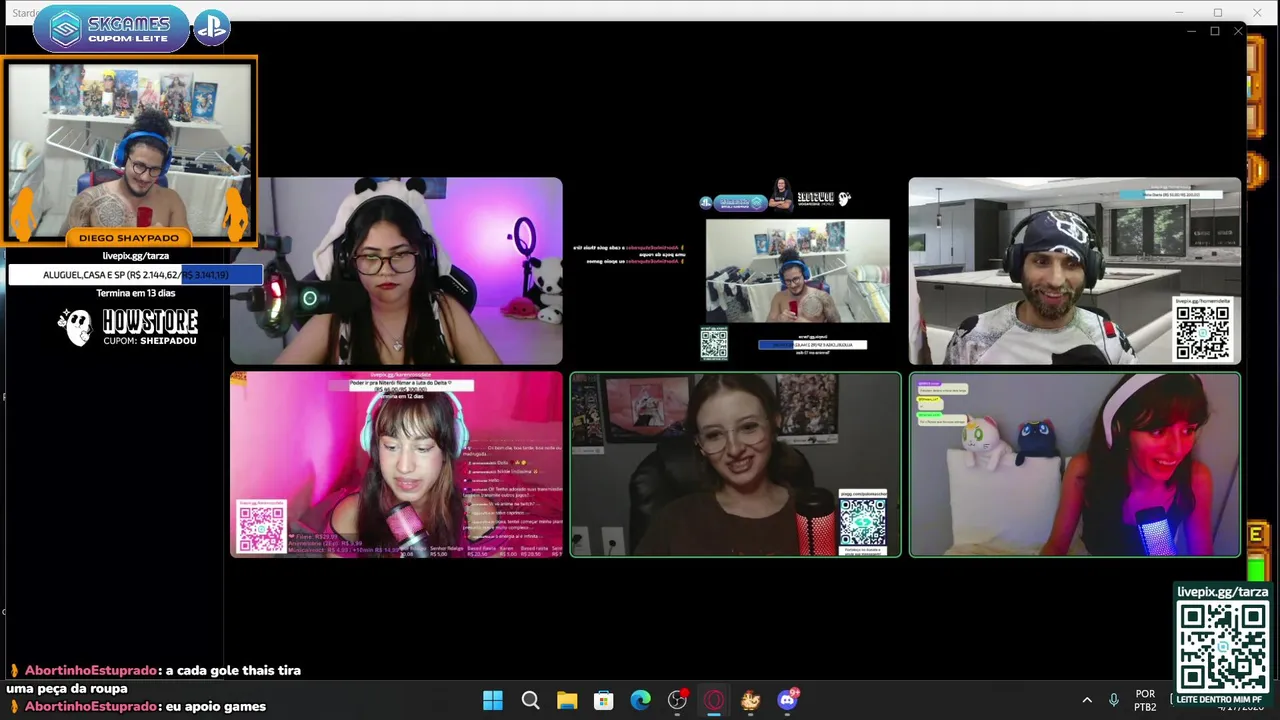Click the QR code in kitchen stream tile
The image size is (1280, 720).
coord(1202,333)
